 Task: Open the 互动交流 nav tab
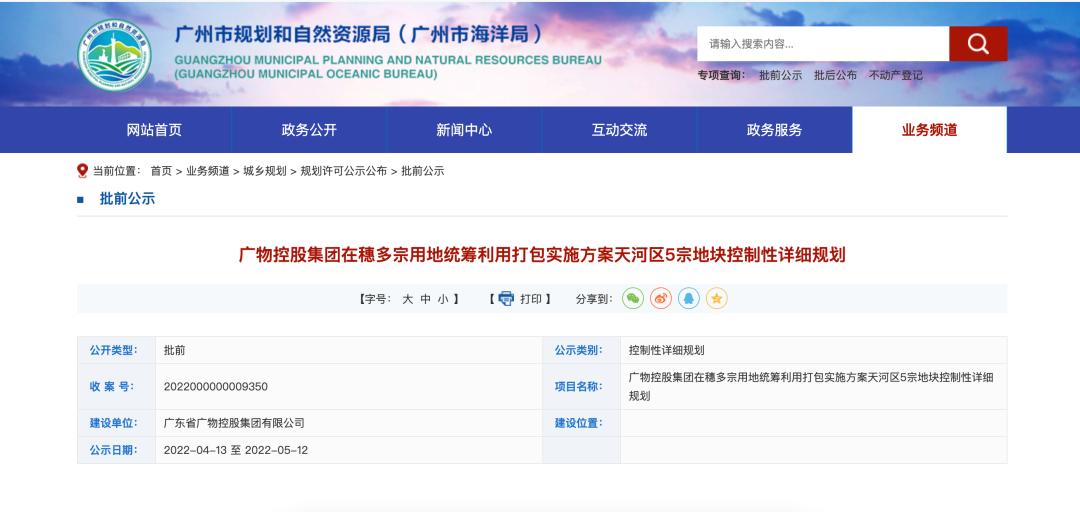619,130
